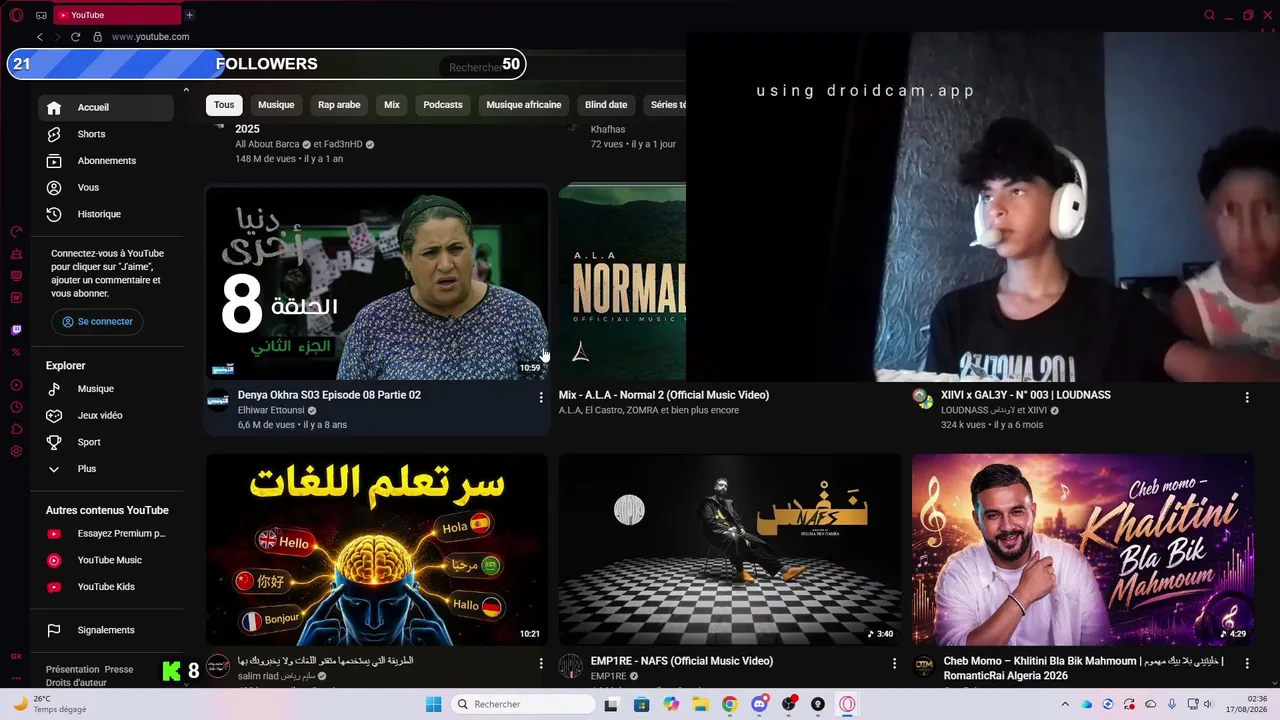Open the Opera sidebar history clock icon
1280x720 pixels.
(x=16, y=407)
